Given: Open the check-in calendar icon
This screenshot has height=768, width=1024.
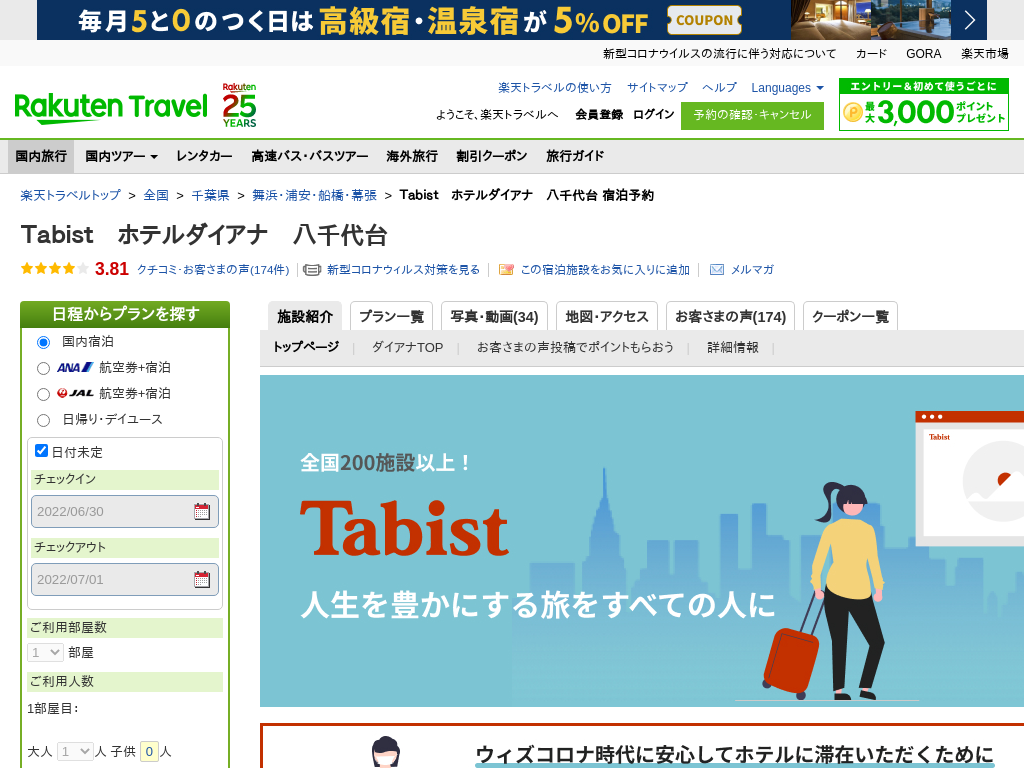Looking at the screenshot, I should click(x=202, y=511).
